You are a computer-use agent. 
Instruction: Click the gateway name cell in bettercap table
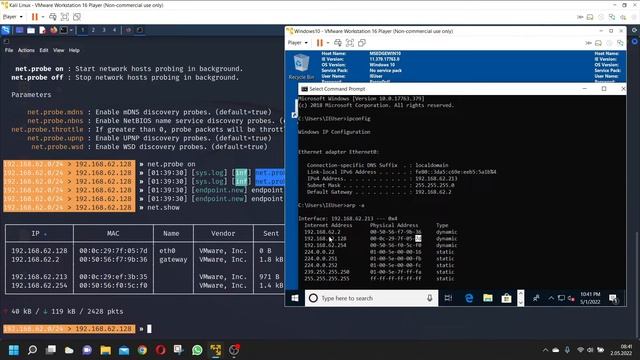[x=173, y=260]
